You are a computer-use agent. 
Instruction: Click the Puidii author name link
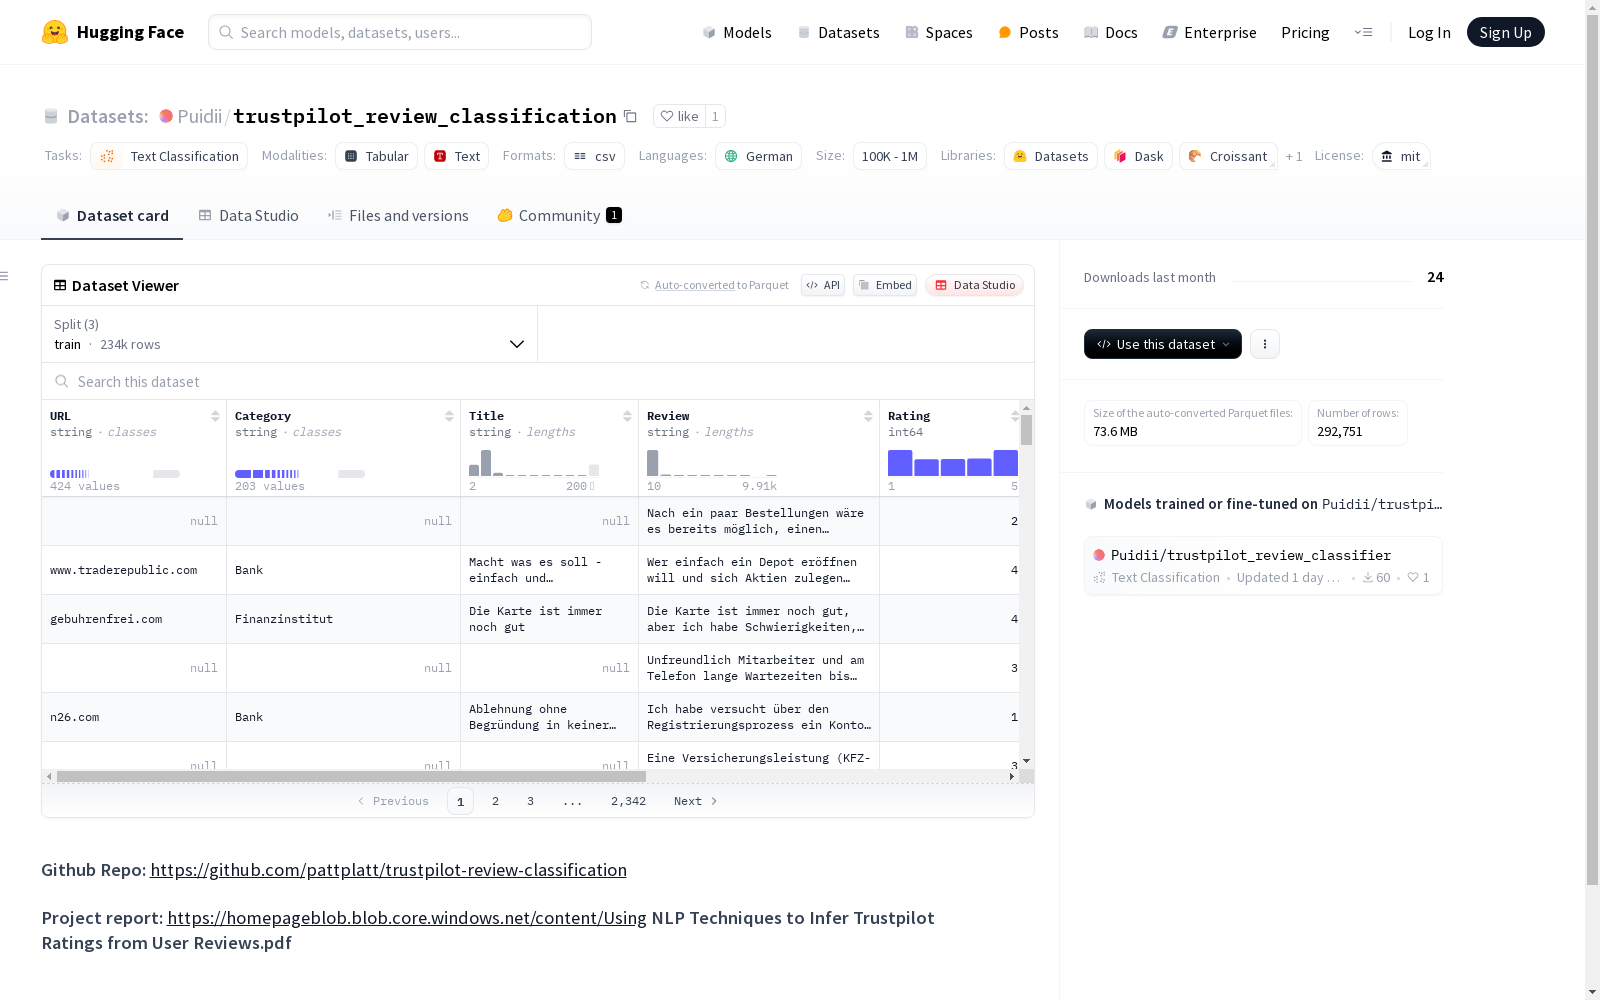[x=199, y=116]
